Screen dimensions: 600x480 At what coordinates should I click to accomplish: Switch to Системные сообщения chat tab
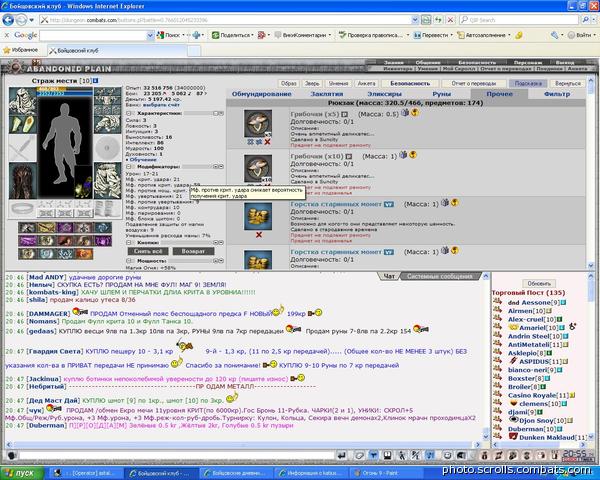click(x=440, y=276)
